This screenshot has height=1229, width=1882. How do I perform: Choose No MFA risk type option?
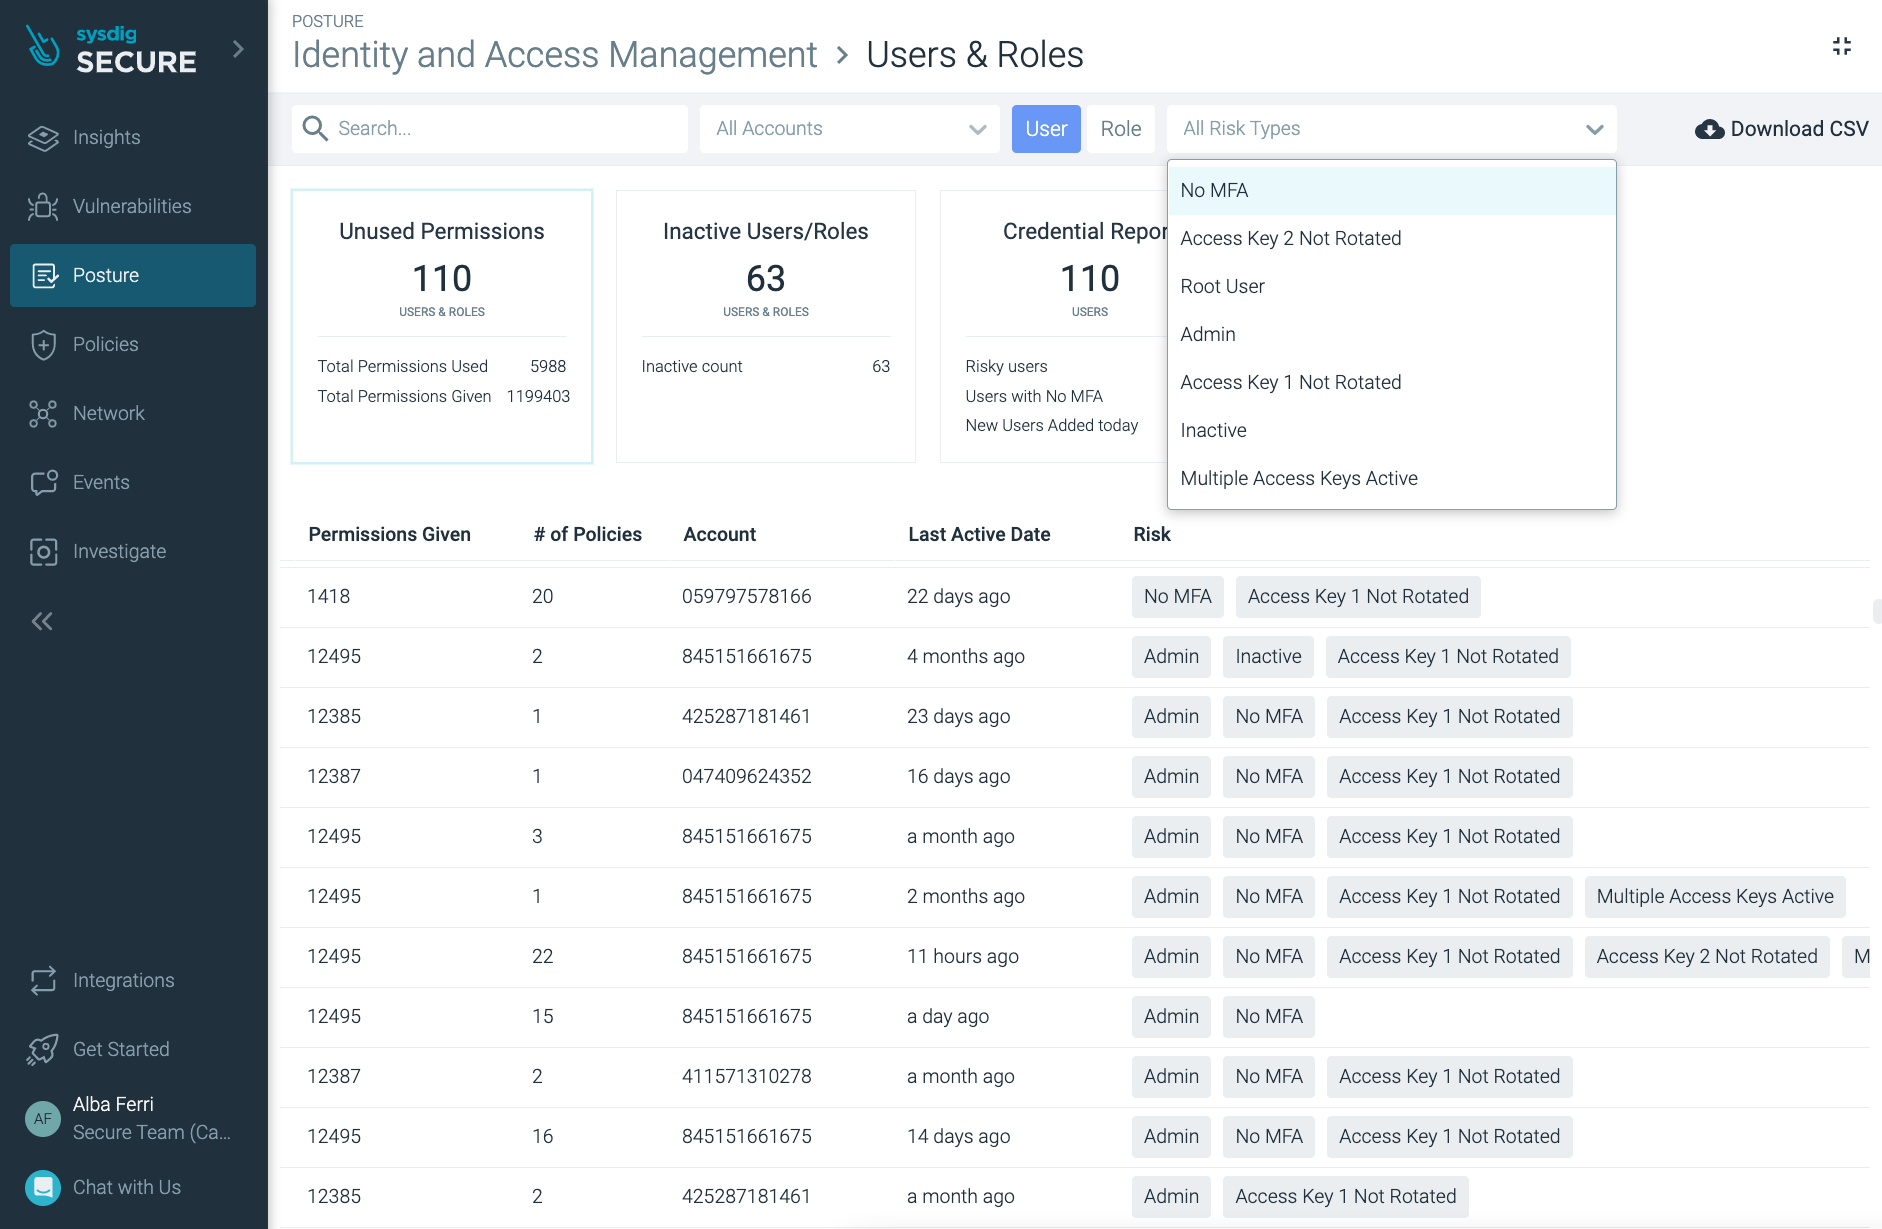click(1392, 190)
